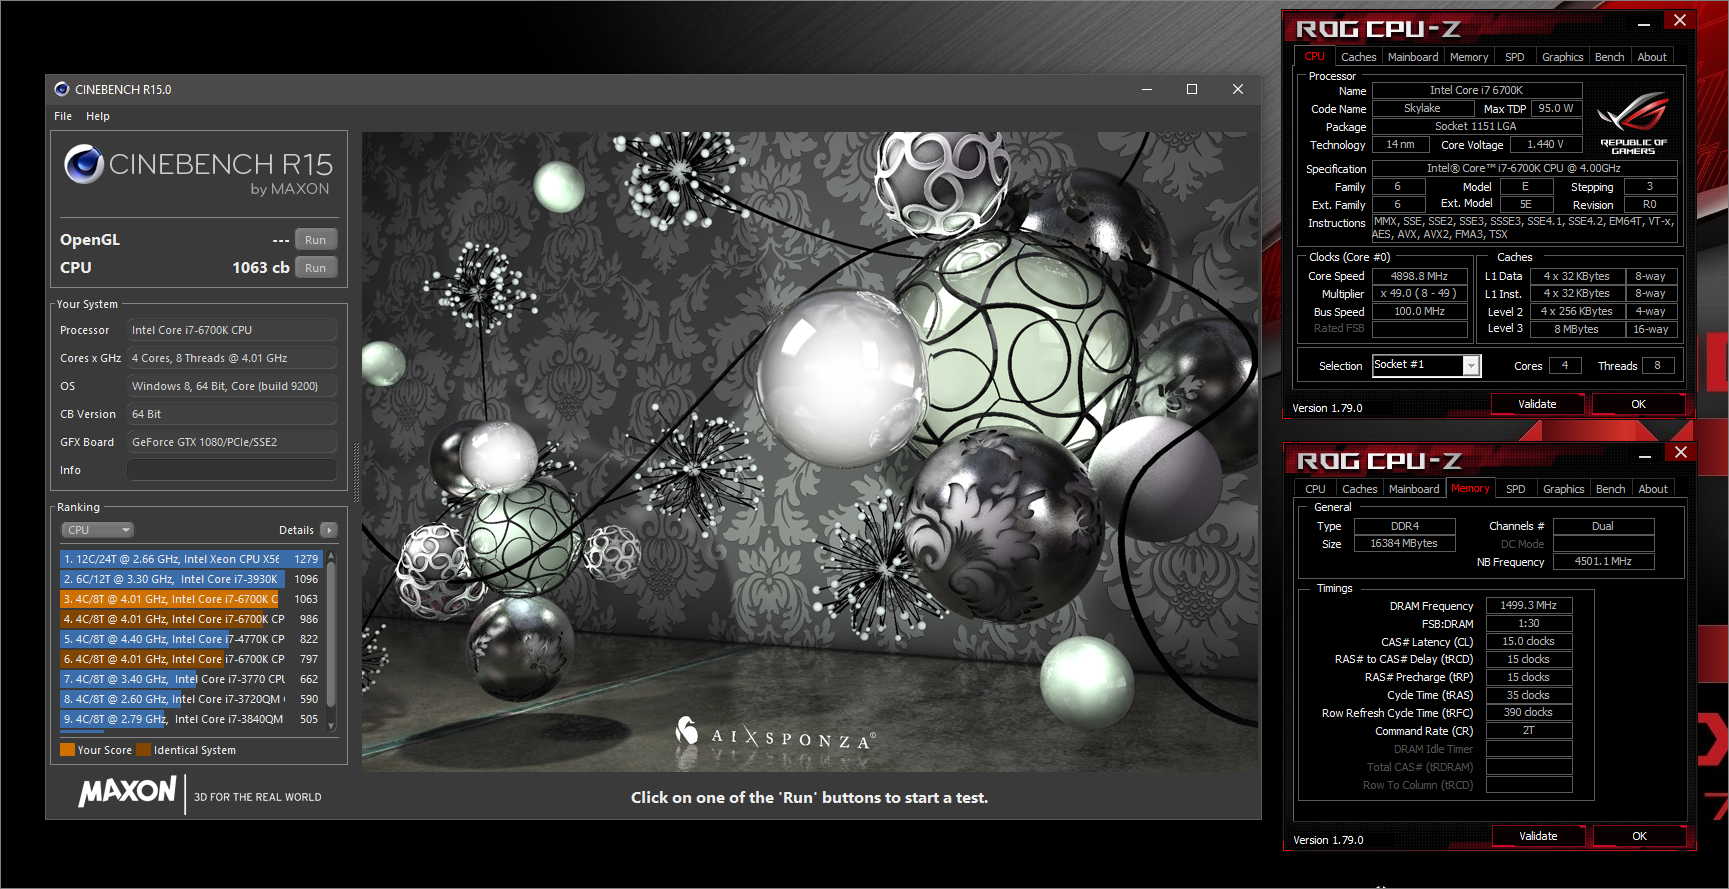Click OK in bottom CPU-Z window
This screenshot has width=1729, height=889.
(1639, 836)
